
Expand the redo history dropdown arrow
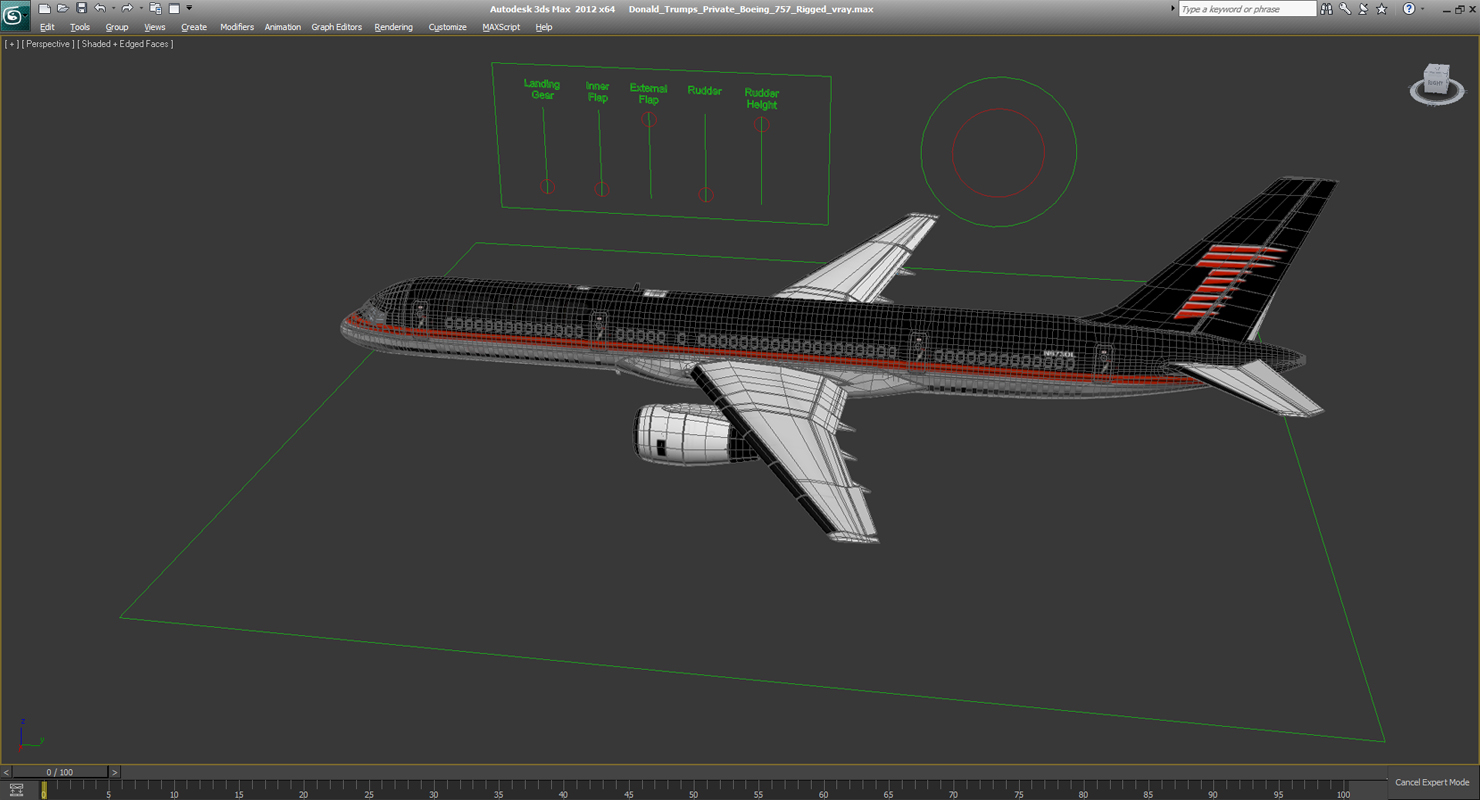tap(141, 9)
